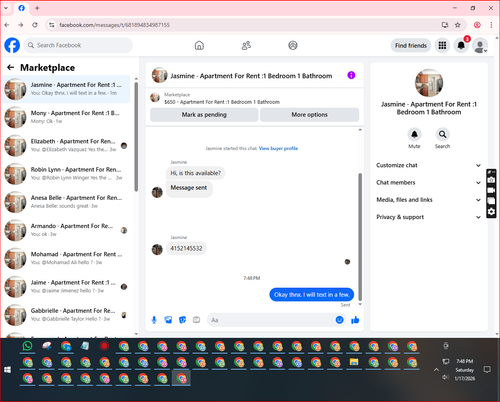Click Mark as pending button
This screenshot has width=500, height=402.
click(204, 115)
